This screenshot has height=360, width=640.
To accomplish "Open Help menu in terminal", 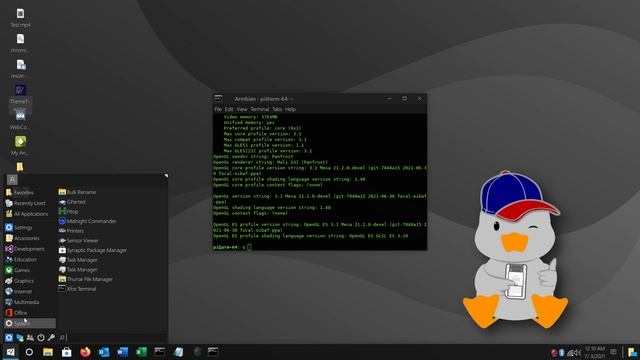I will click(x=290, y=109).
